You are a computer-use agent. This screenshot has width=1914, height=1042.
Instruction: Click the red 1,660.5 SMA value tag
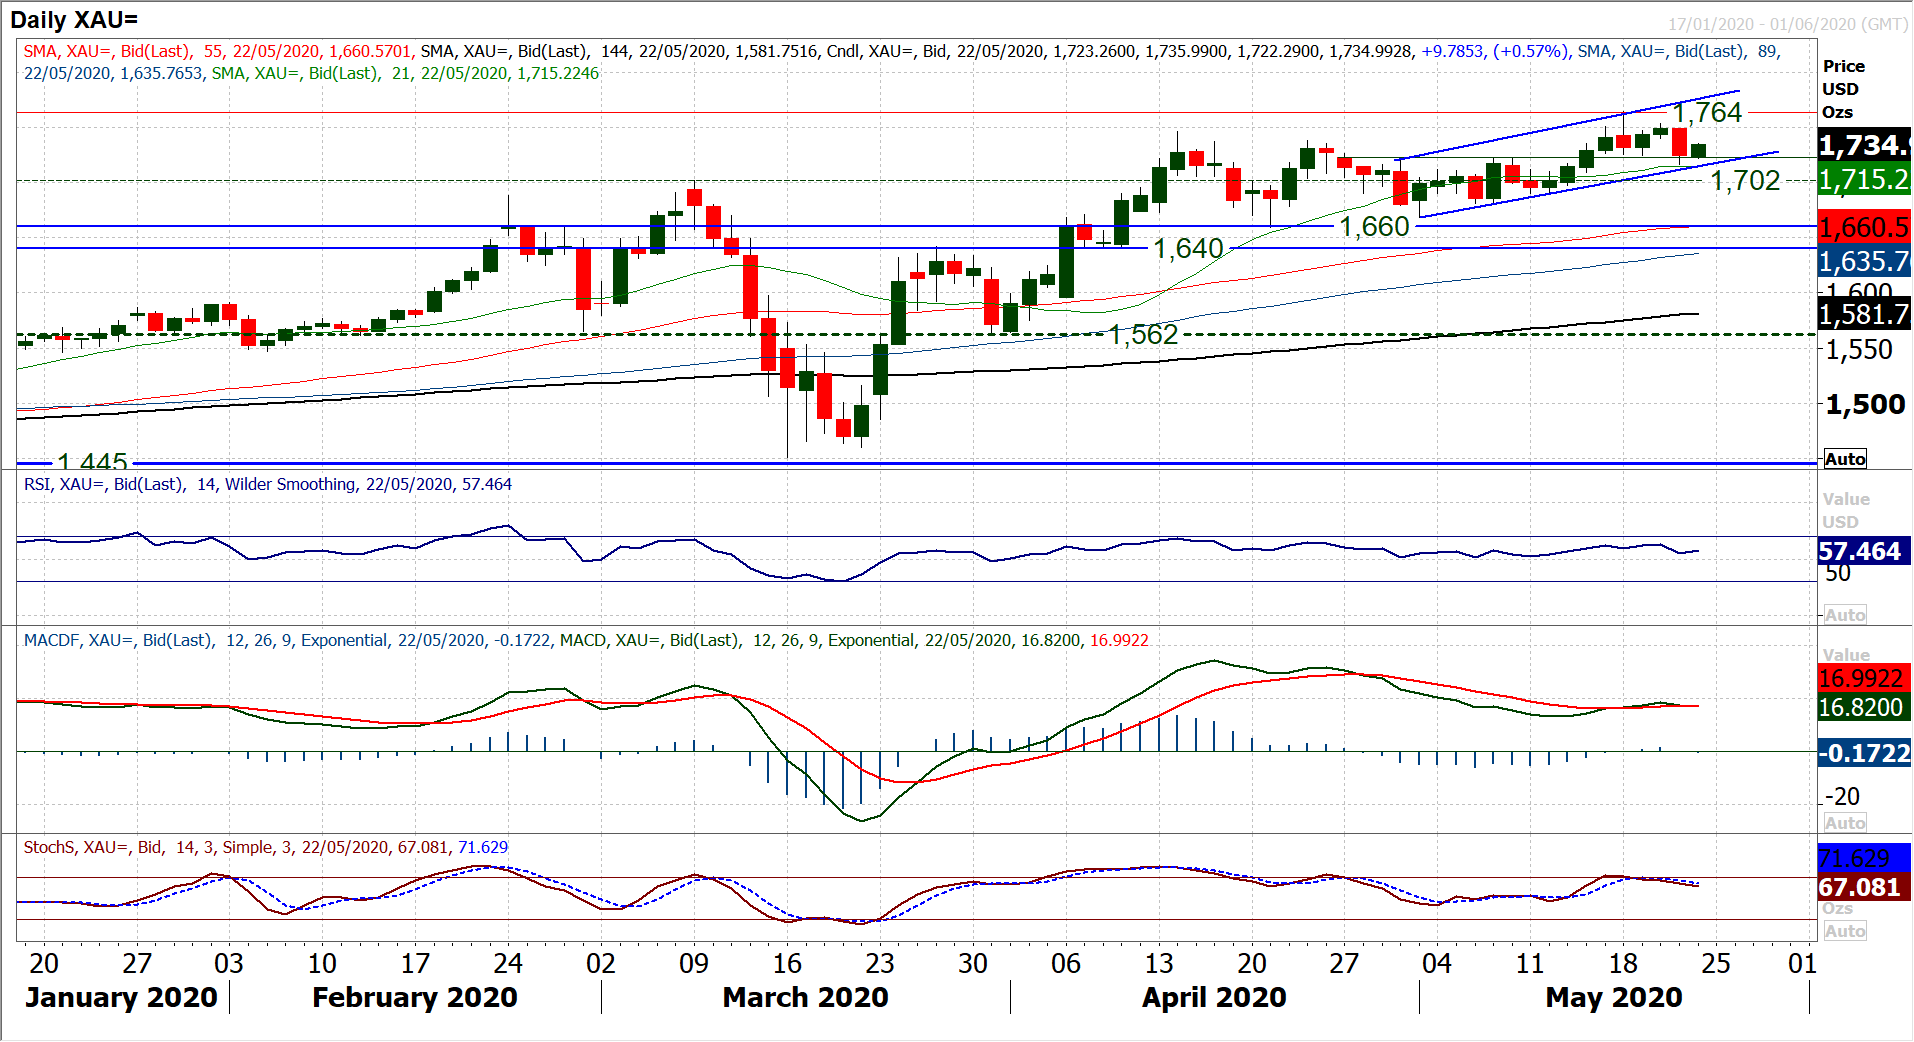point(1864,228)
